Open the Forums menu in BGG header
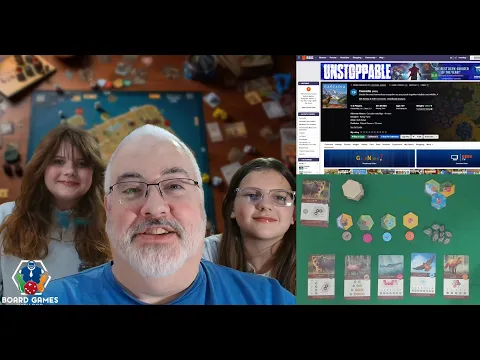 click(333, 58)
